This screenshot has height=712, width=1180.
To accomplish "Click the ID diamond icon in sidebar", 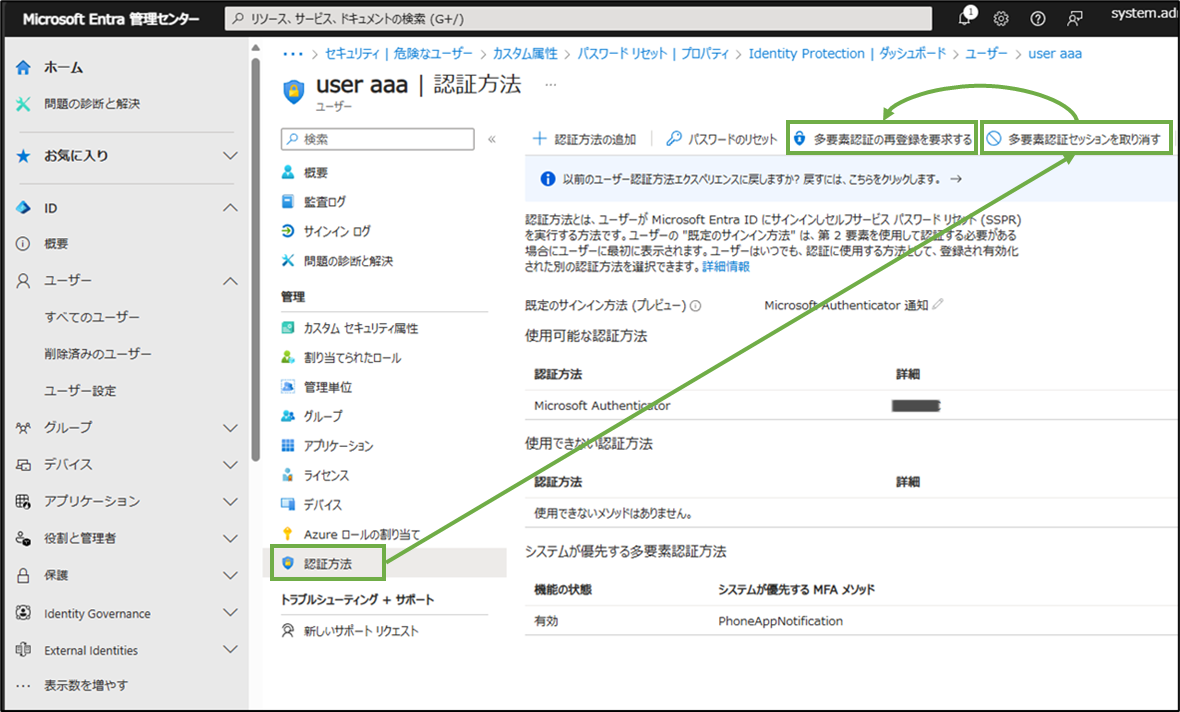I will [x=23, y=208].
